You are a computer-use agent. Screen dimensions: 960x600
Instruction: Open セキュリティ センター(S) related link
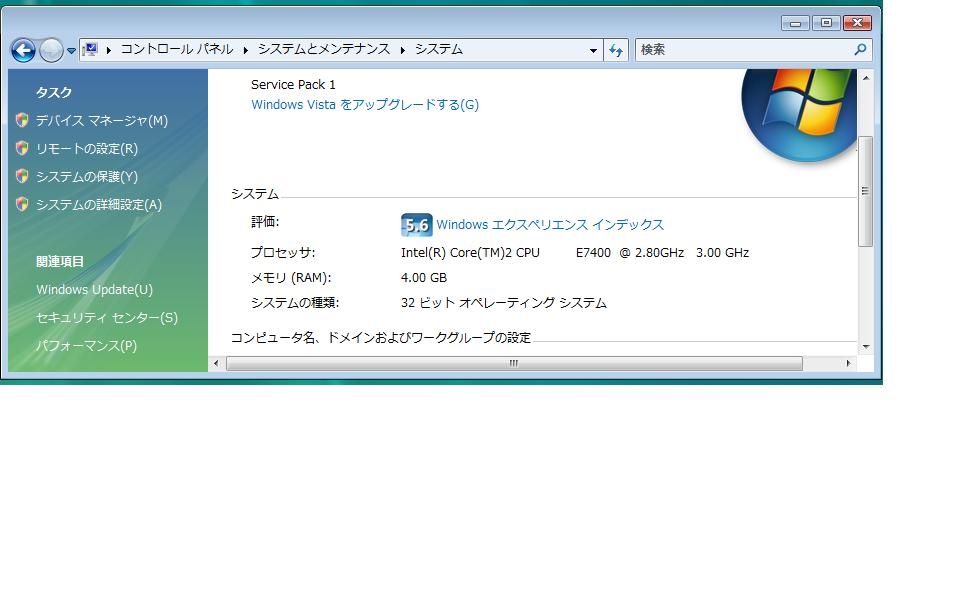(x=107, y=318)
